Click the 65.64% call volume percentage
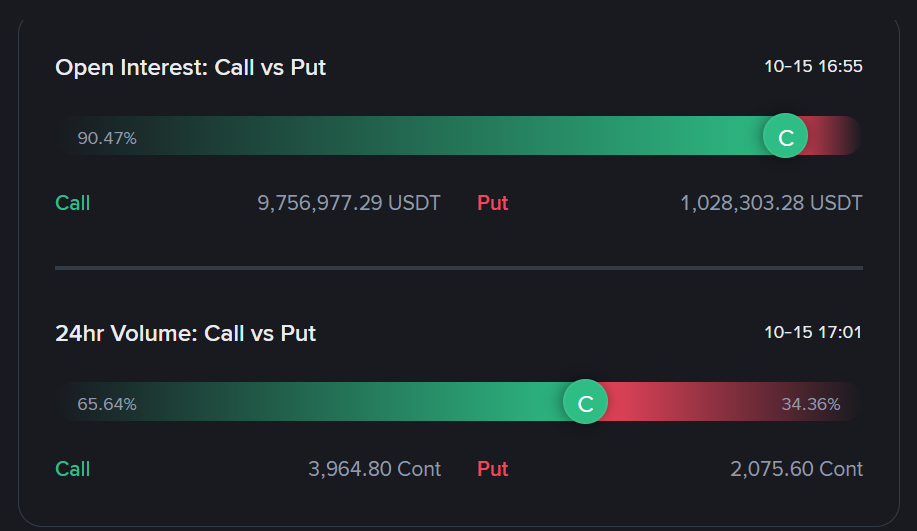Image resolution: width=917 pixels, height=531 pixels. tap(107, 404)
